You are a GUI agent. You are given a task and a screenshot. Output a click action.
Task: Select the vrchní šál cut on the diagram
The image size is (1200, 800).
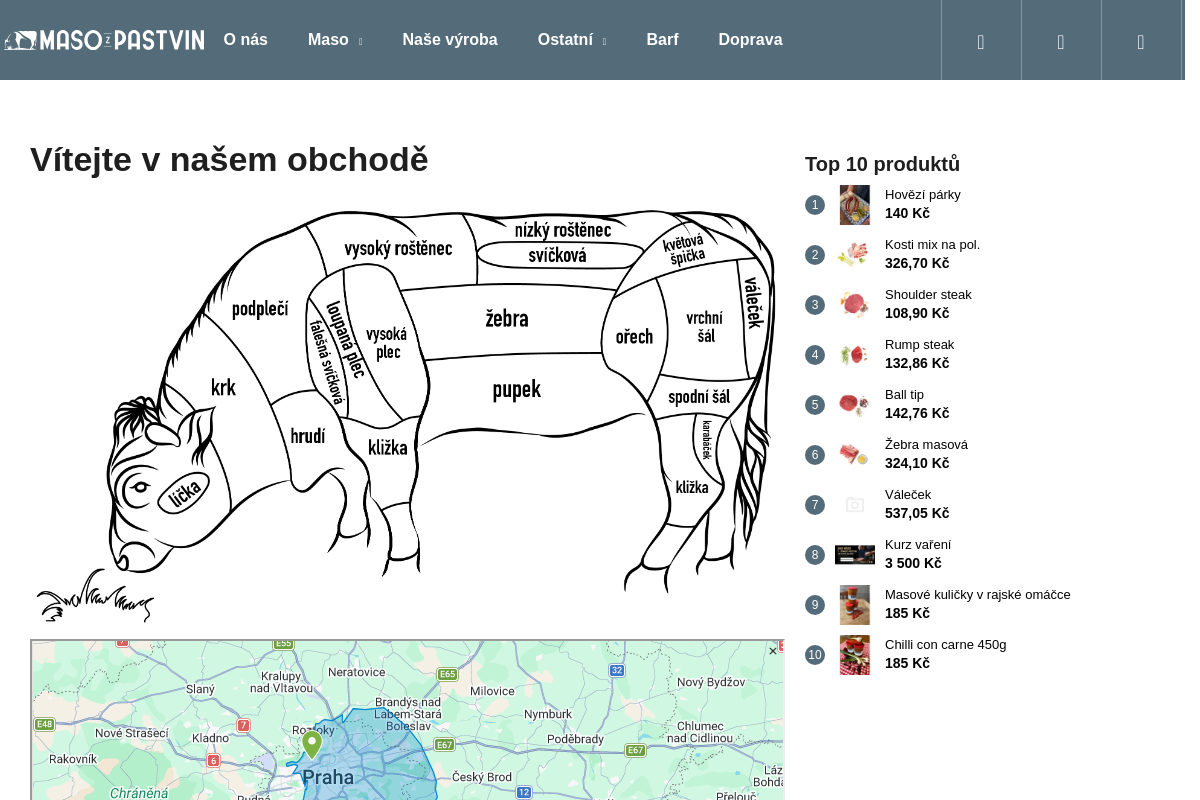[705, 327]
